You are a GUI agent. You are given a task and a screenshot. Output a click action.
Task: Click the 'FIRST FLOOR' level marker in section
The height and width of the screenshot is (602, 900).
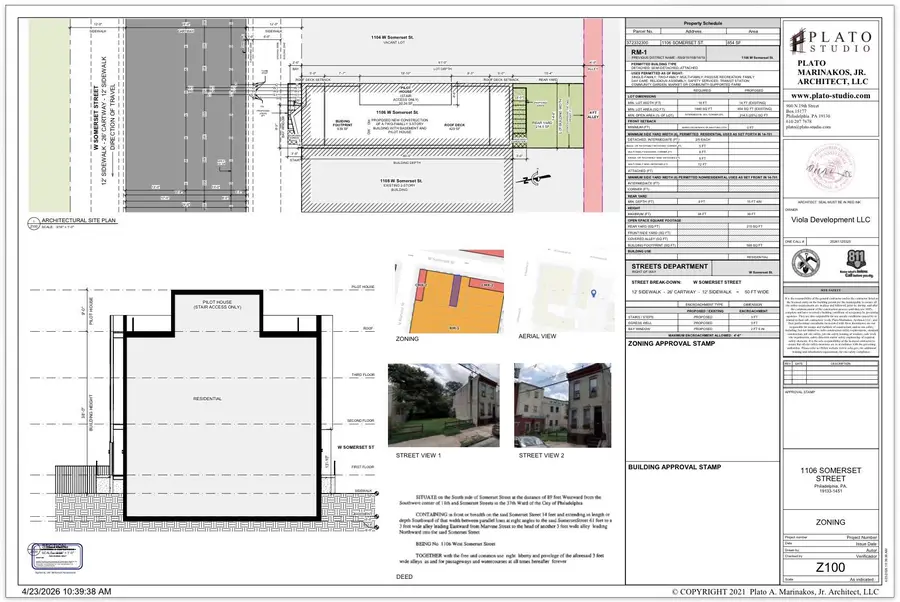click(x=363, y=467)
